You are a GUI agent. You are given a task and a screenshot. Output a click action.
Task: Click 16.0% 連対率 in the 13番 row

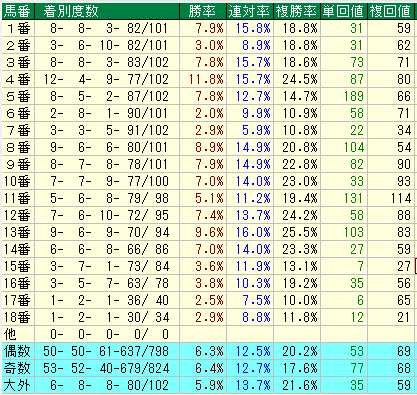pos(253,232)
